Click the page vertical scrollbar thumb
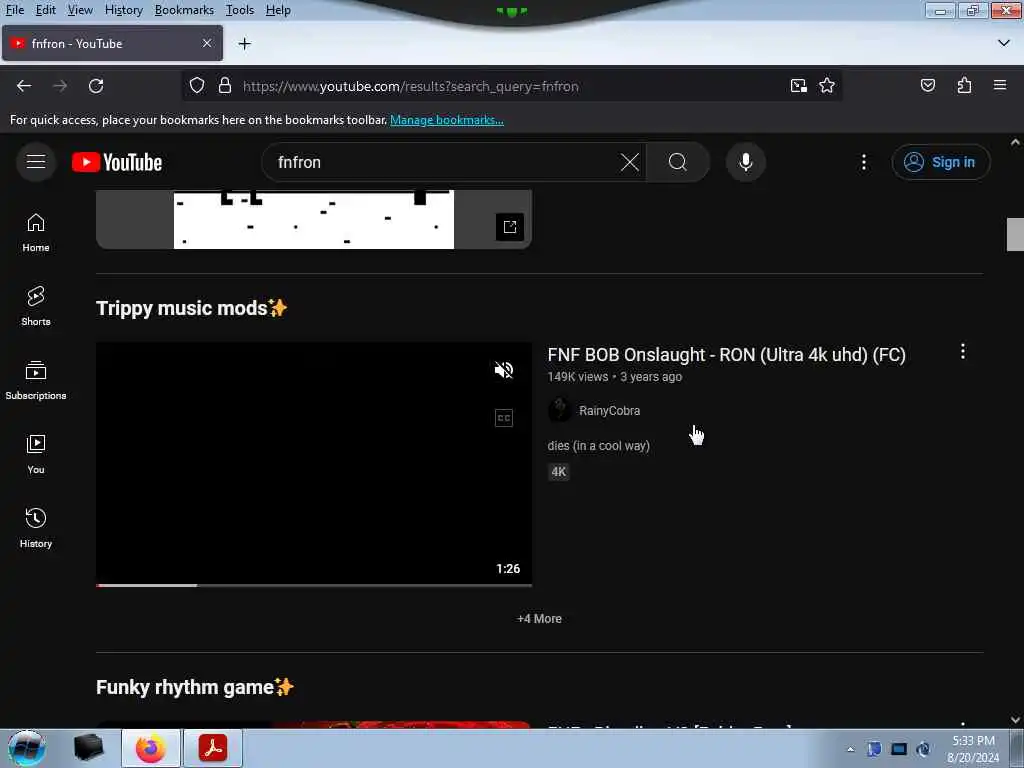This screenshot has width=1024, height=768. (1015, 234)
